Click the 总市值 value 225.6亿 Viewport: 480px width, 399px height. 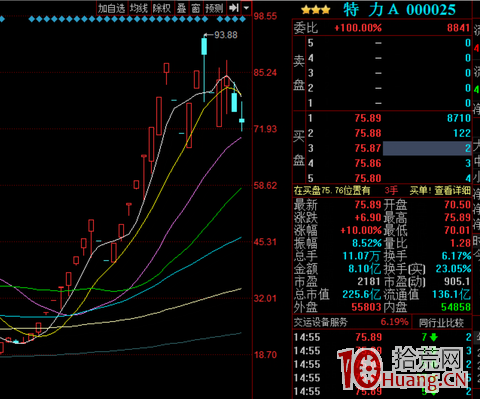362,294
